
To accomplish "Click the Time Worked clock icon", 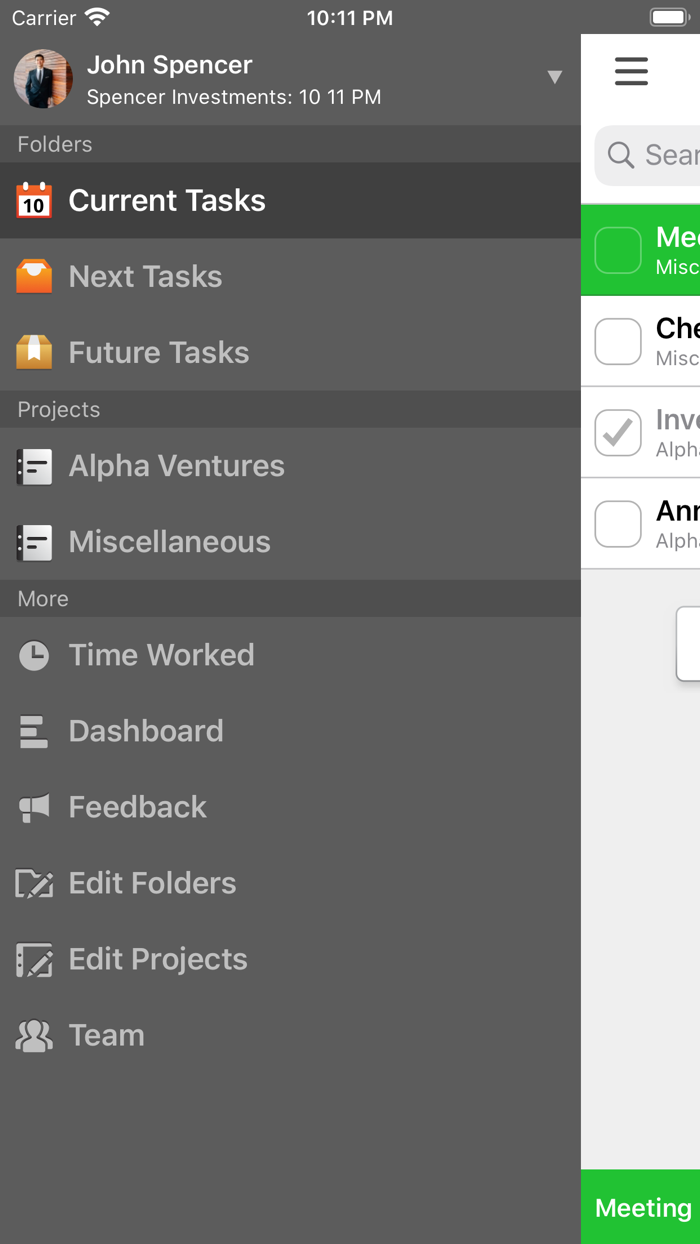I will tap(34, 655).
